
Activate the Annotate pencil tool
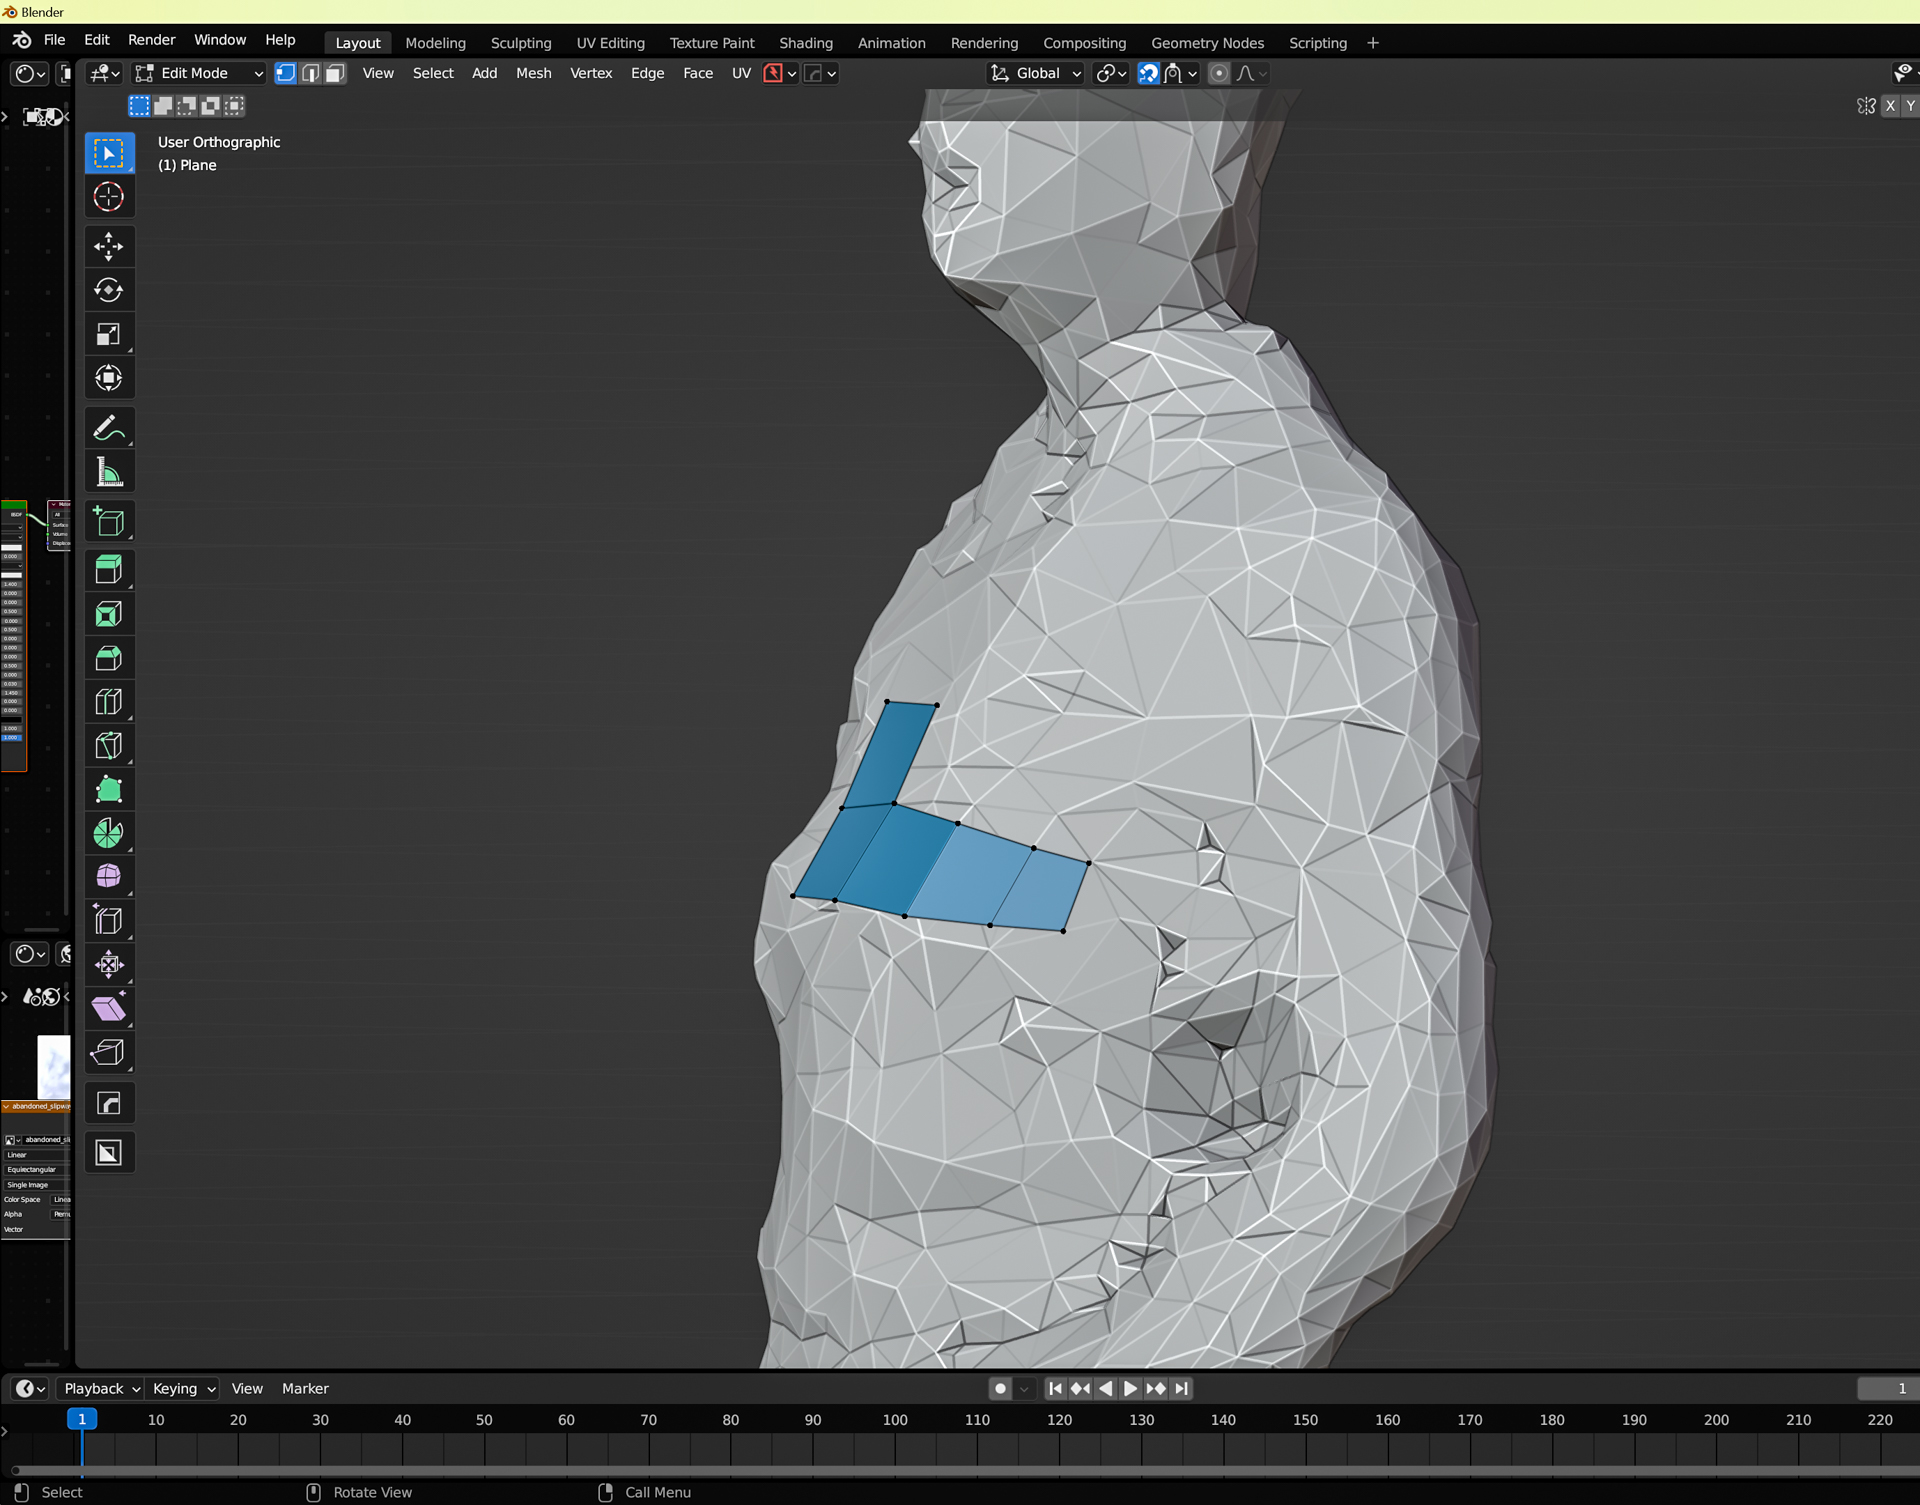(x=109, y=428)
